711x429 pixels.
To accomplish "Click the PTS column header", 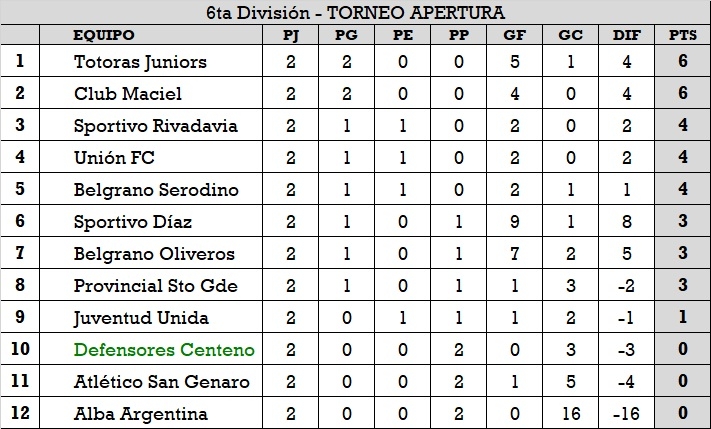I will click(683, 35).
